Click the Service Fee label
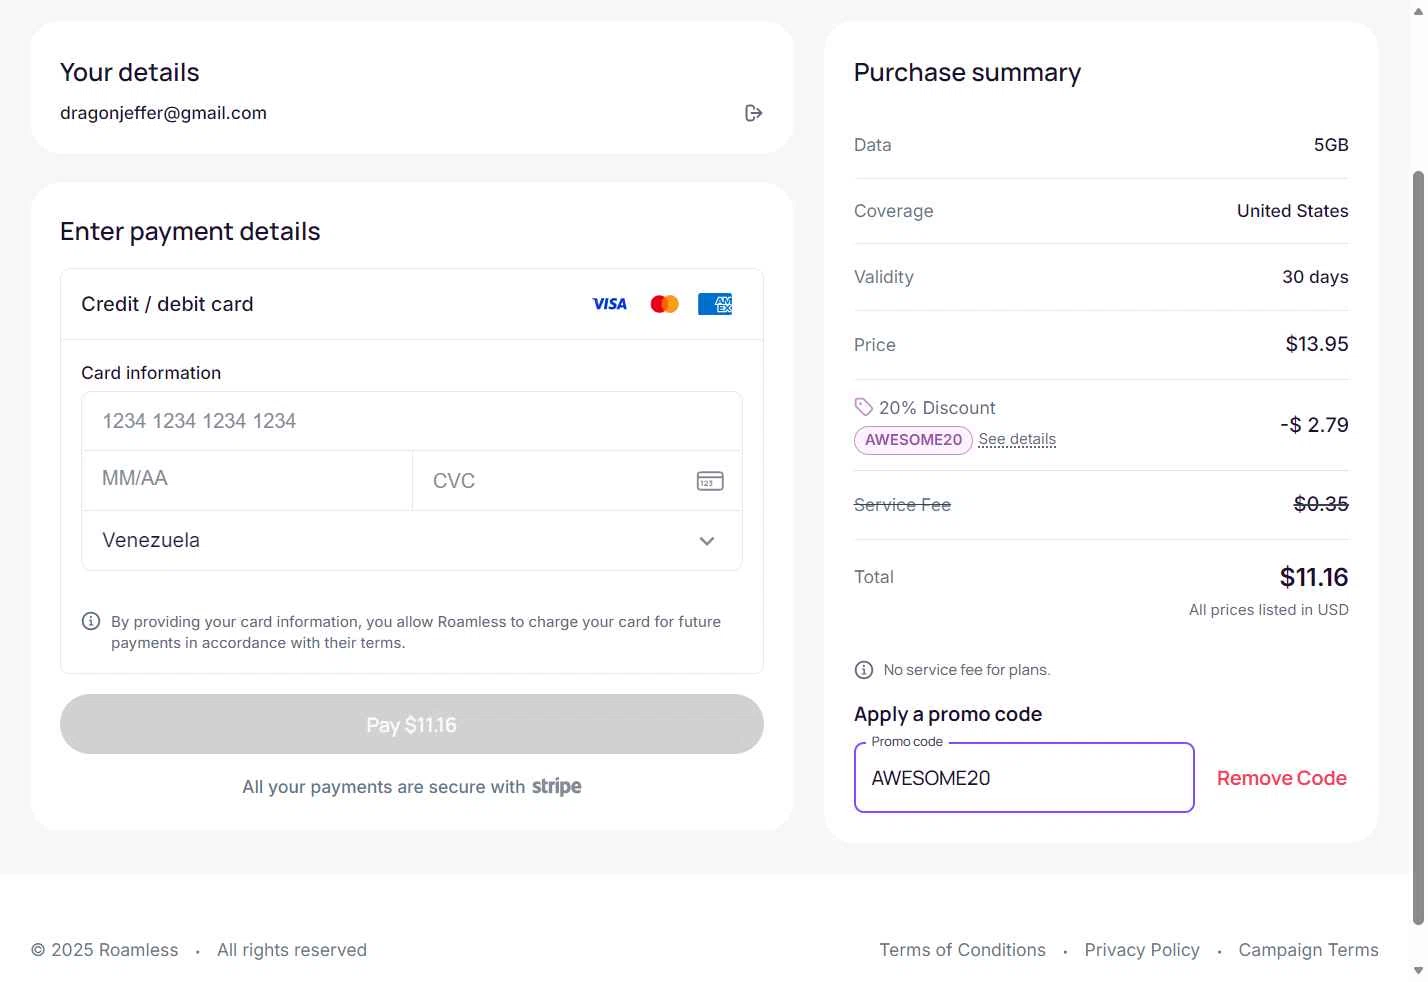 coord(902,505)
